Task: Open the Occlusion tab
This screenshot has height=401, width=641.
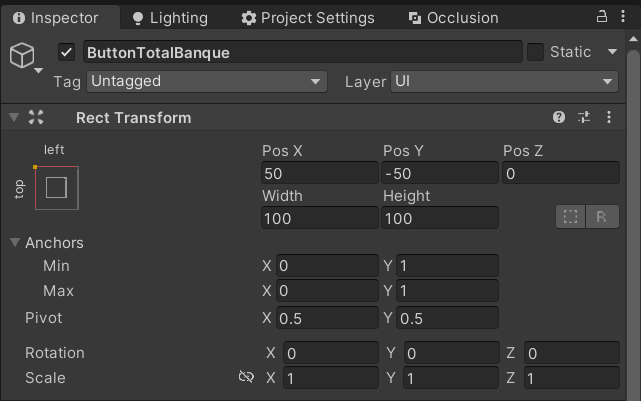Action: click(453, 18)
